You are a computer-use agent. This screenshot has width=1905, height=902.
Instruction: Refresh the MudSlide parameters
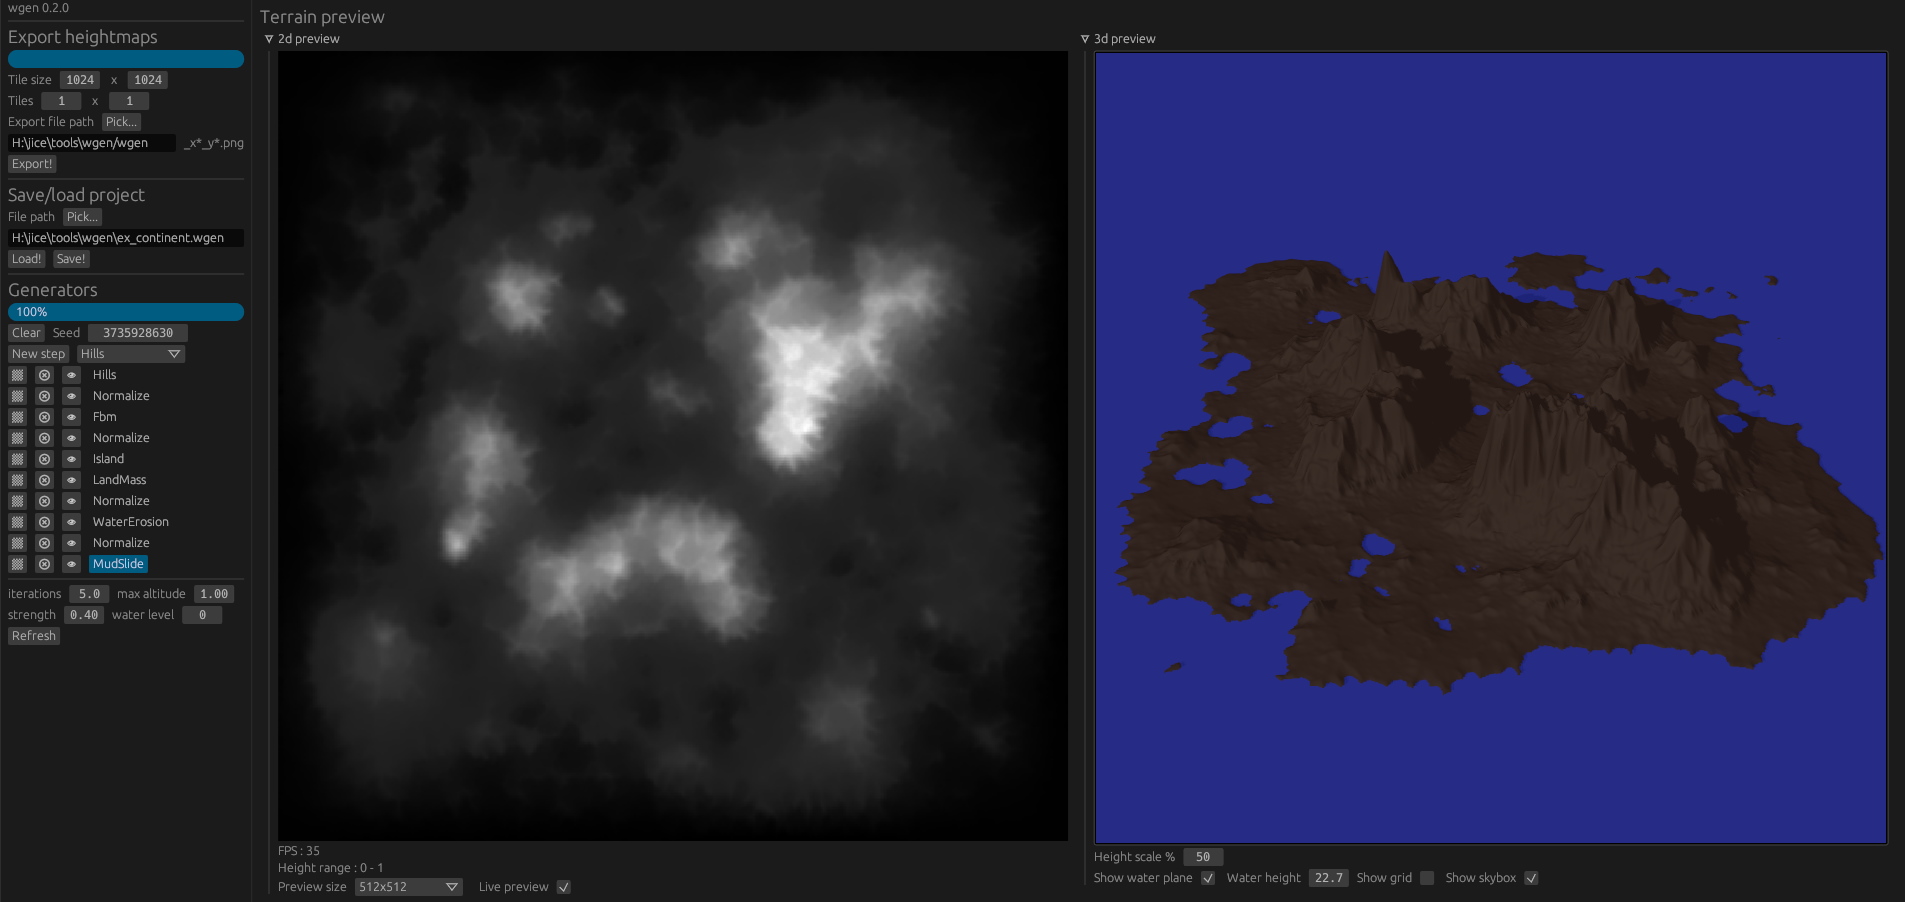coord(34,636)
